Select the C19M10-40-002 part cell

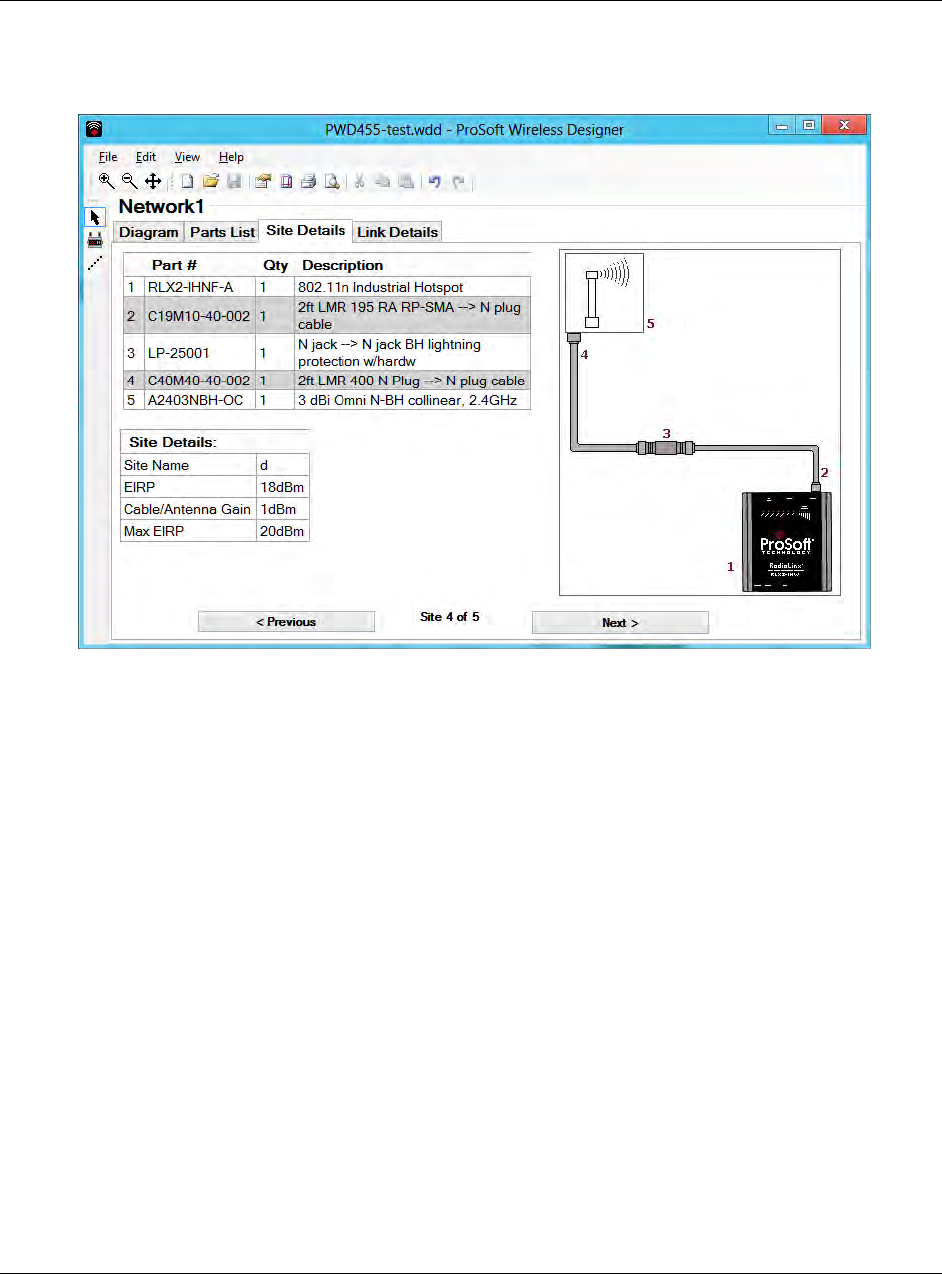(x=200, y=316)
